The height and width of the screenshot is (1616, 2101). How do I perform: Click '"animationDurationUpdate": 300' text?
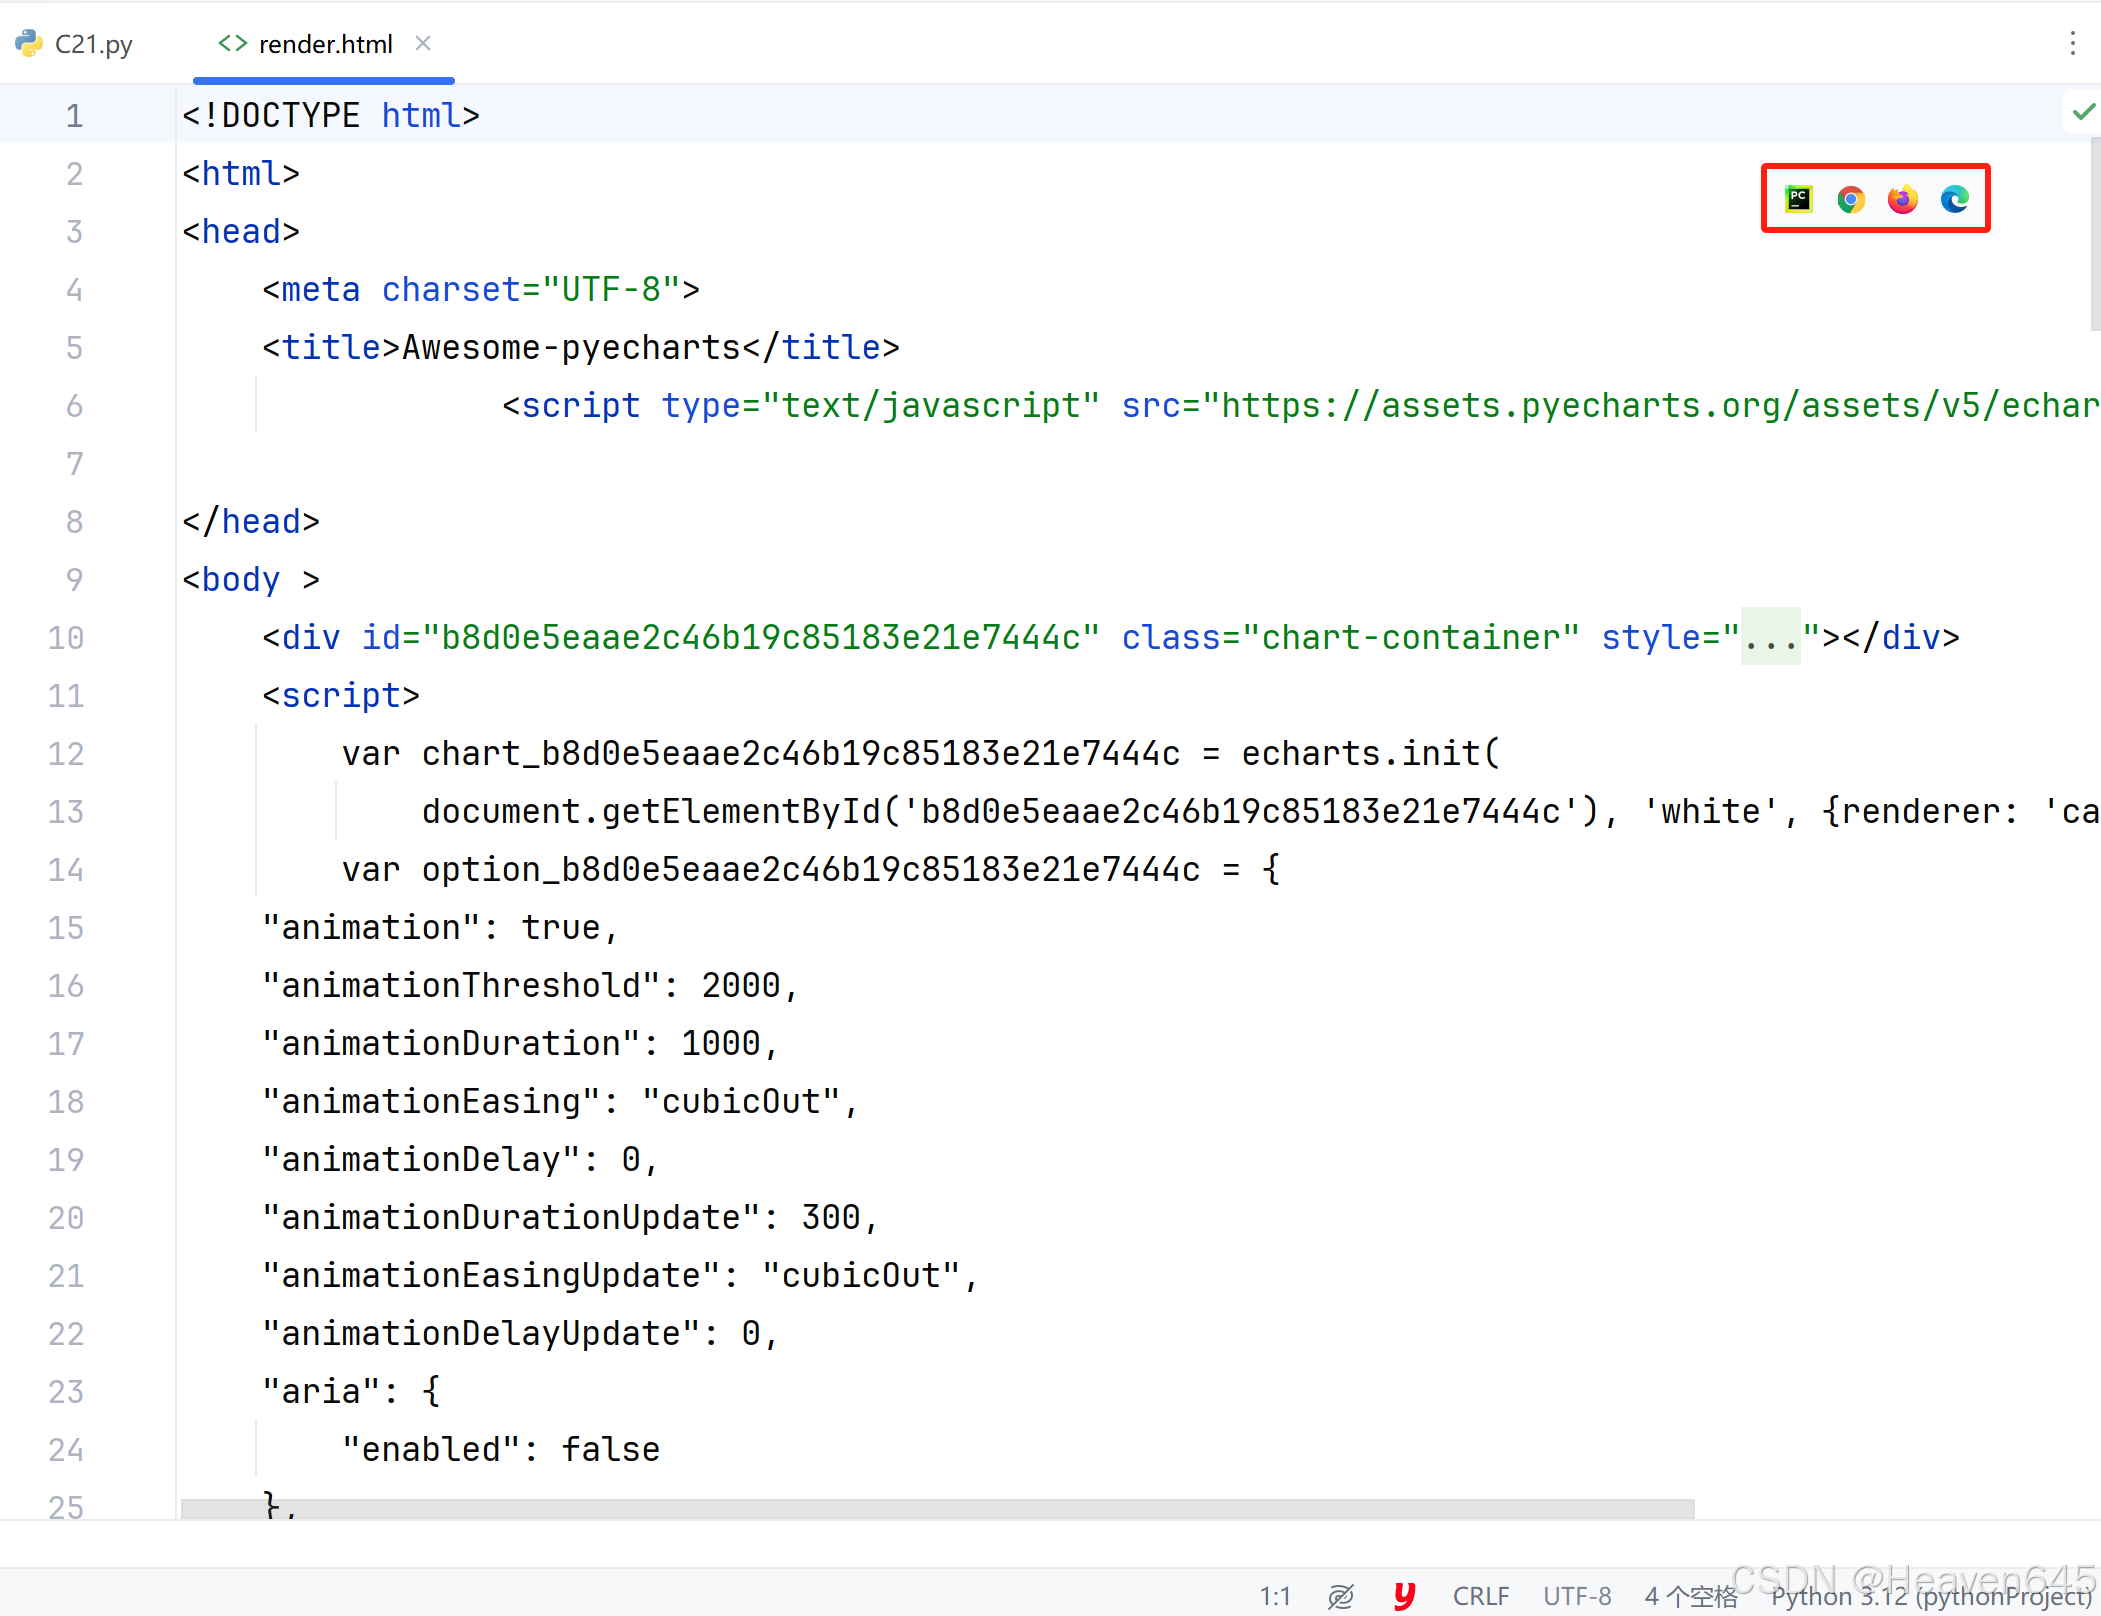(x=561, y=1217)
